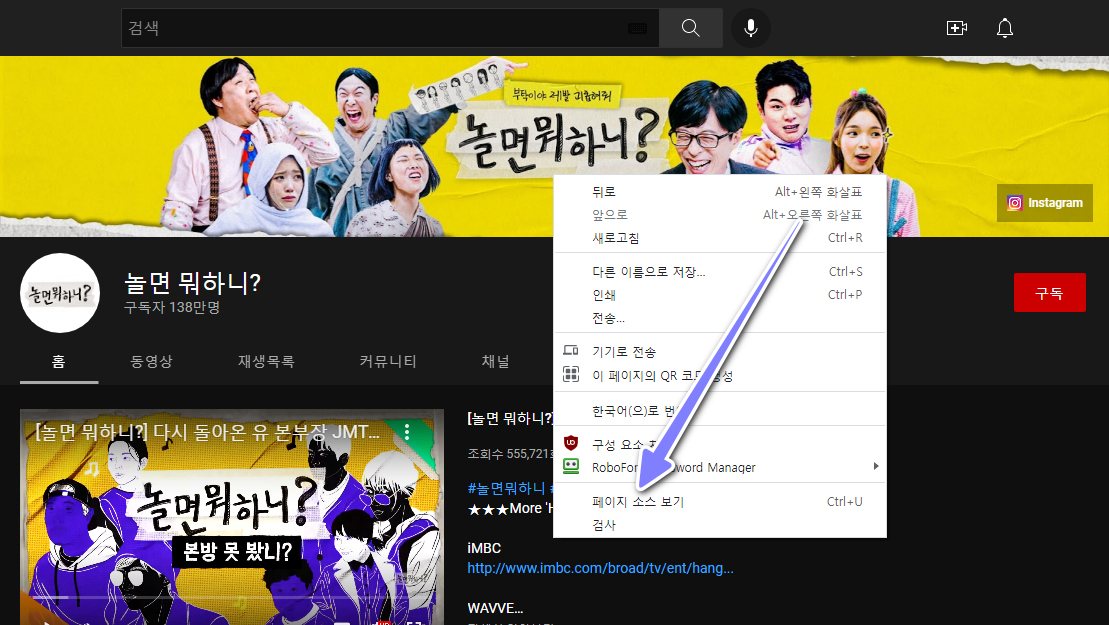Click the featured video thumbnail
This screenshot has width=1109, height=625.
click(232, 517)
